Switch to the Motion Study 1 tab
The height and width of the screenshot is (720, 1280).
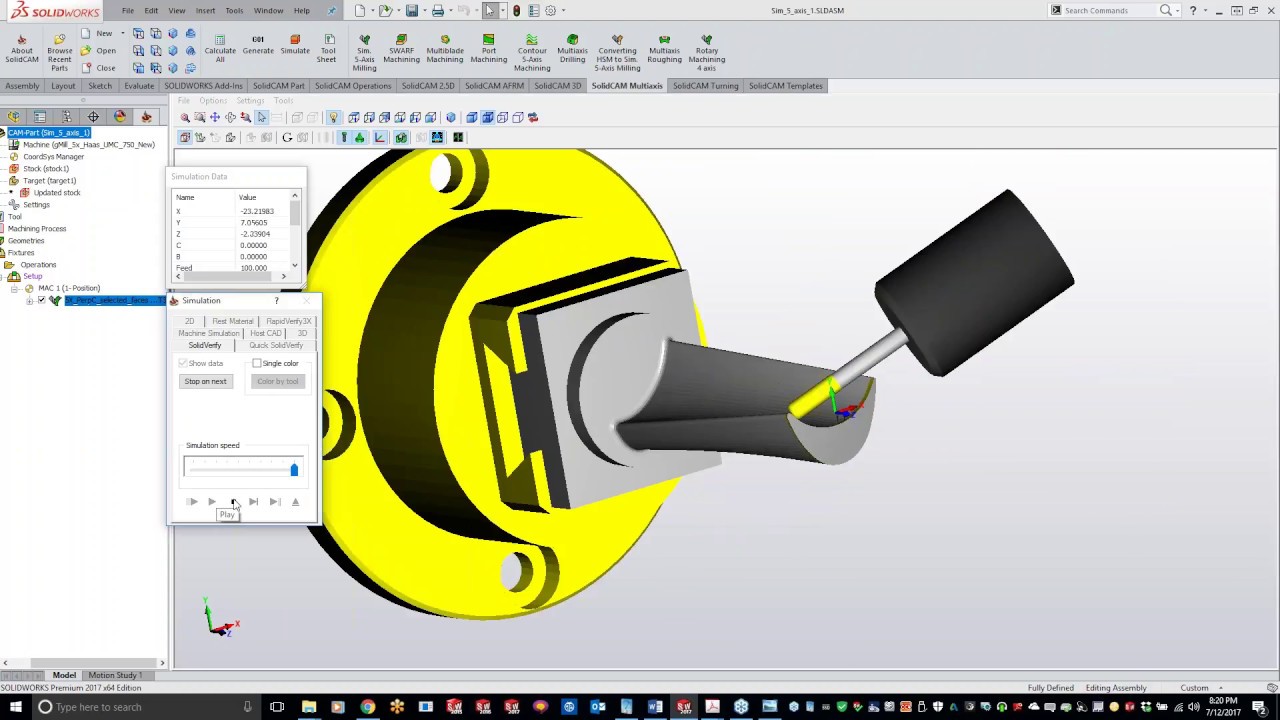[115, 675]
